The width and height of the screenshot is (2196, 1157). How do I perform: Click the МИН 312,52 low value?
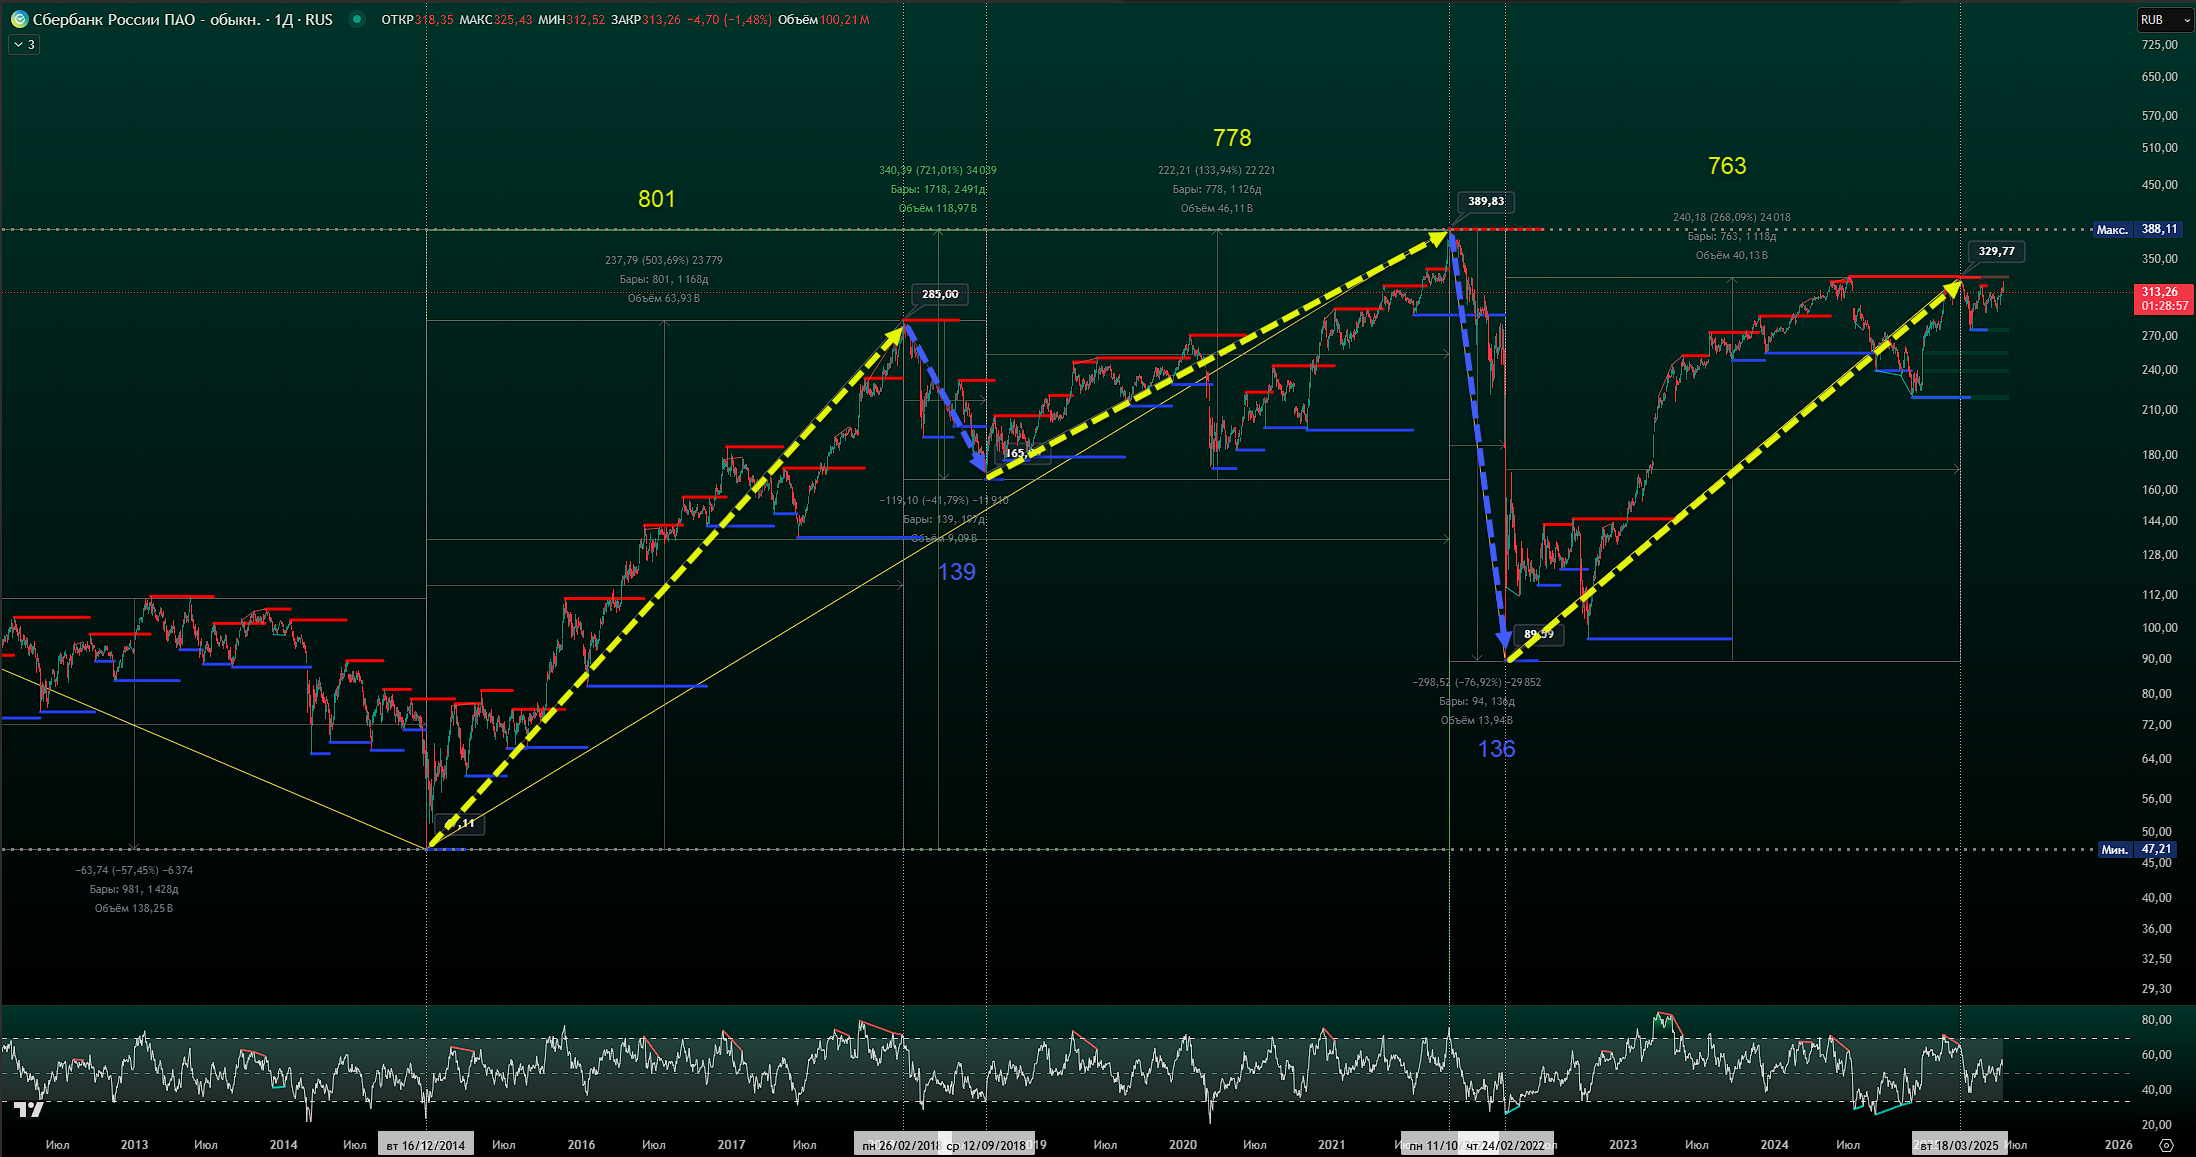(x=571, y=20)
